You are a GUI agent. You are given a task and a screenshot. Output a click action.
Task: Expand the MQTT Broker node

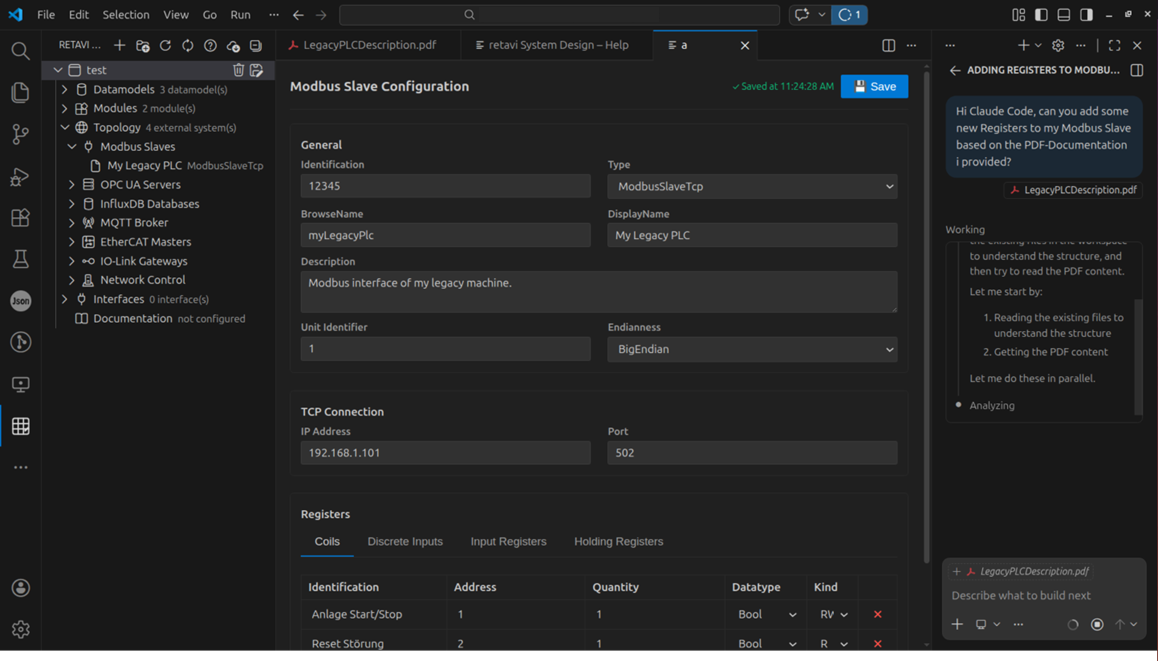[72, 223]
